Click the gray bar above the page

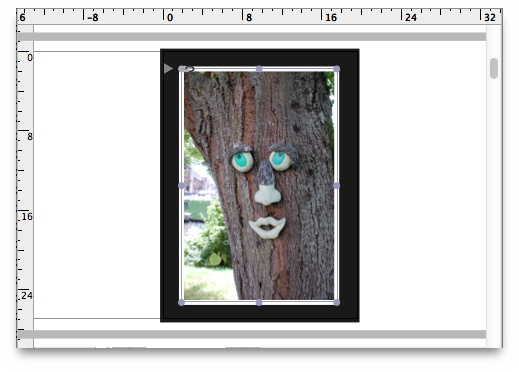pyautogui.click(x=252, y=37)
